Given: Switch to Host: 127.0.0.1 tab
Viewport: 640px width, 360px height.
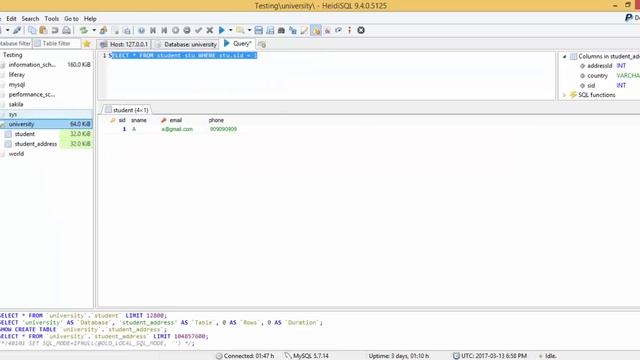Looking at the screenshot, I should [x=124, y=44].
